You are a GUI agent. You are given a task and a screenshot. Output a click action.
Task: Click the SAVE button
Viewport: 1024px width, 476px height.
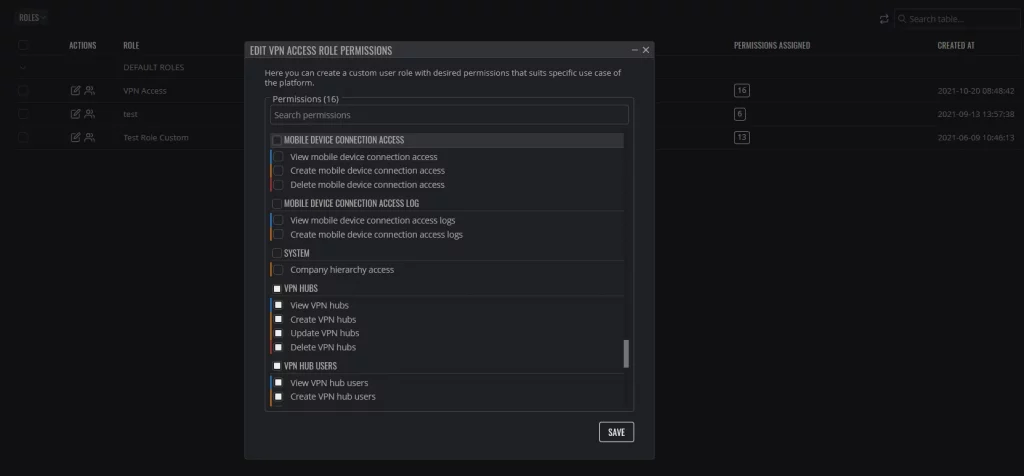(x=616, y=432)
